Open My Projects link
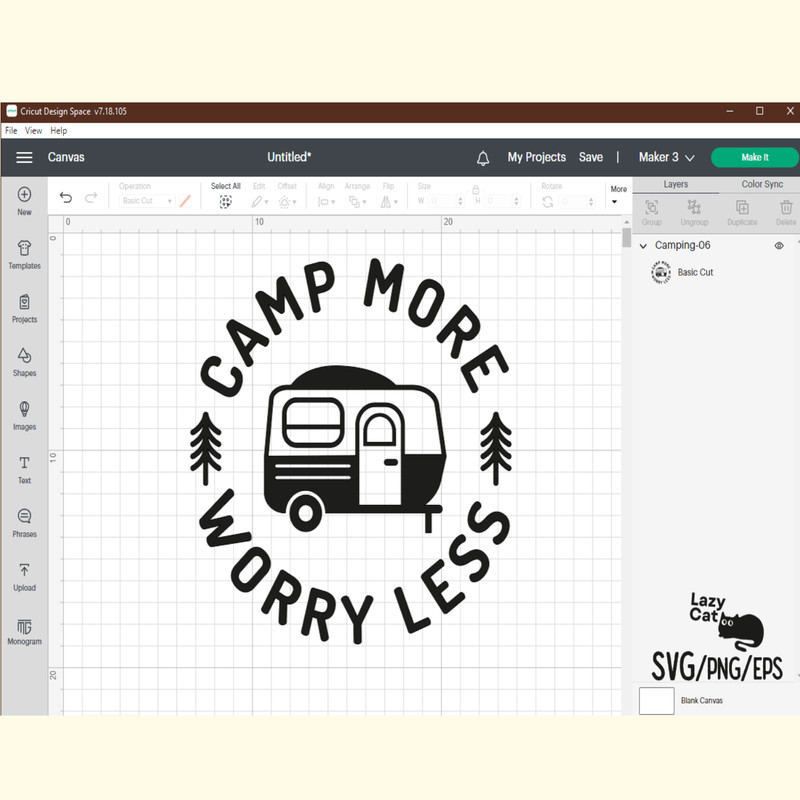The image size is (800, 800). (536, 157)
